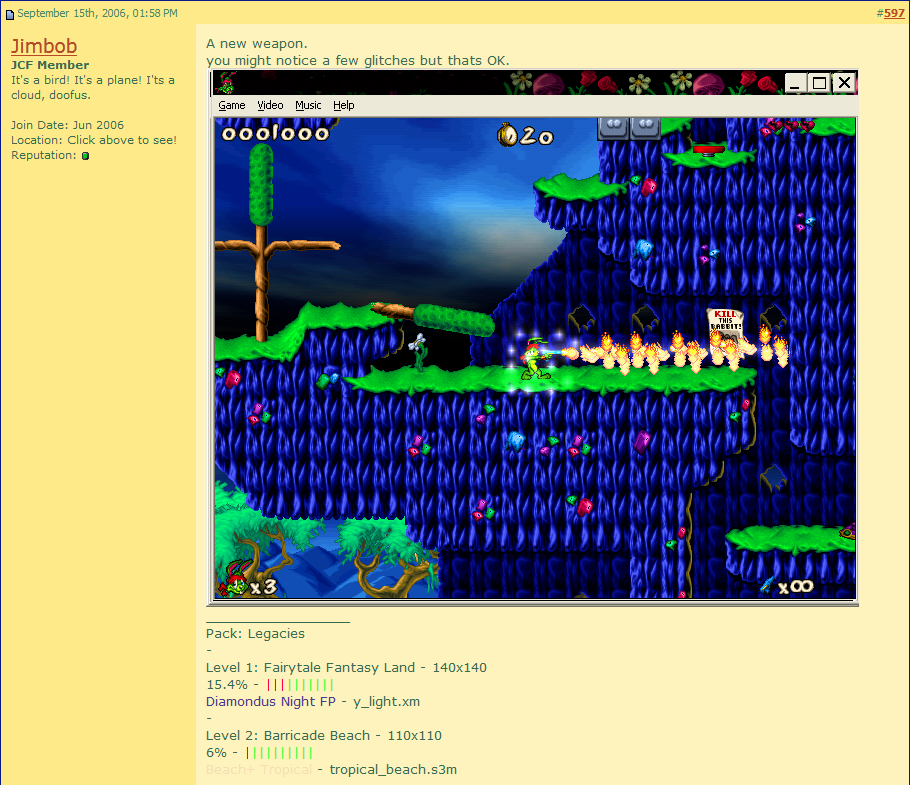
Task: Open the Diamondus Night FP link
Action: coord(270,701)
